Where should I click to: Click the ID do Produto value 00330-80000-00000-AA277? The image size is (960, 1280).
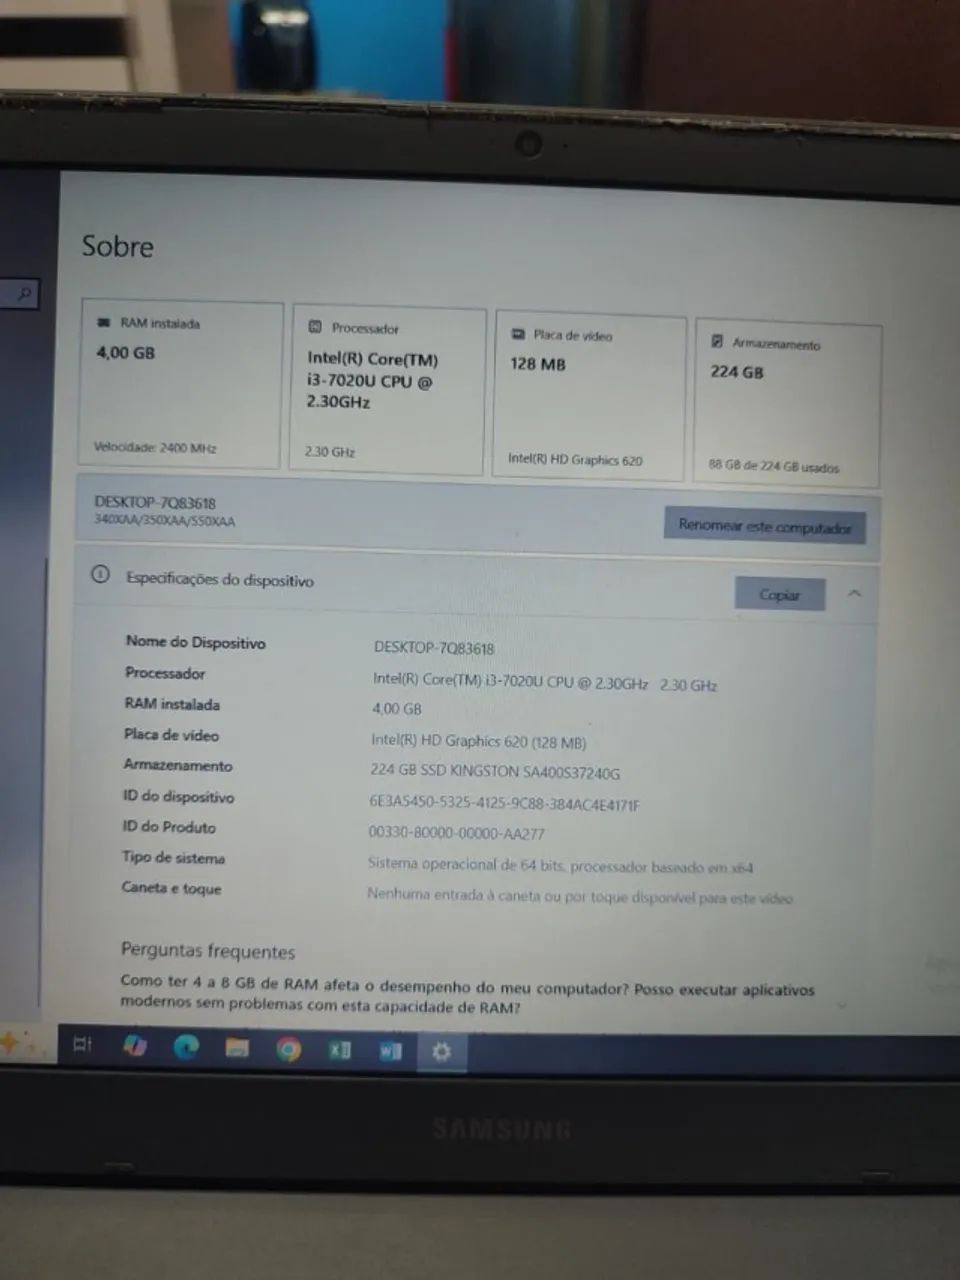pyautogui.click(x=457, y=832)
